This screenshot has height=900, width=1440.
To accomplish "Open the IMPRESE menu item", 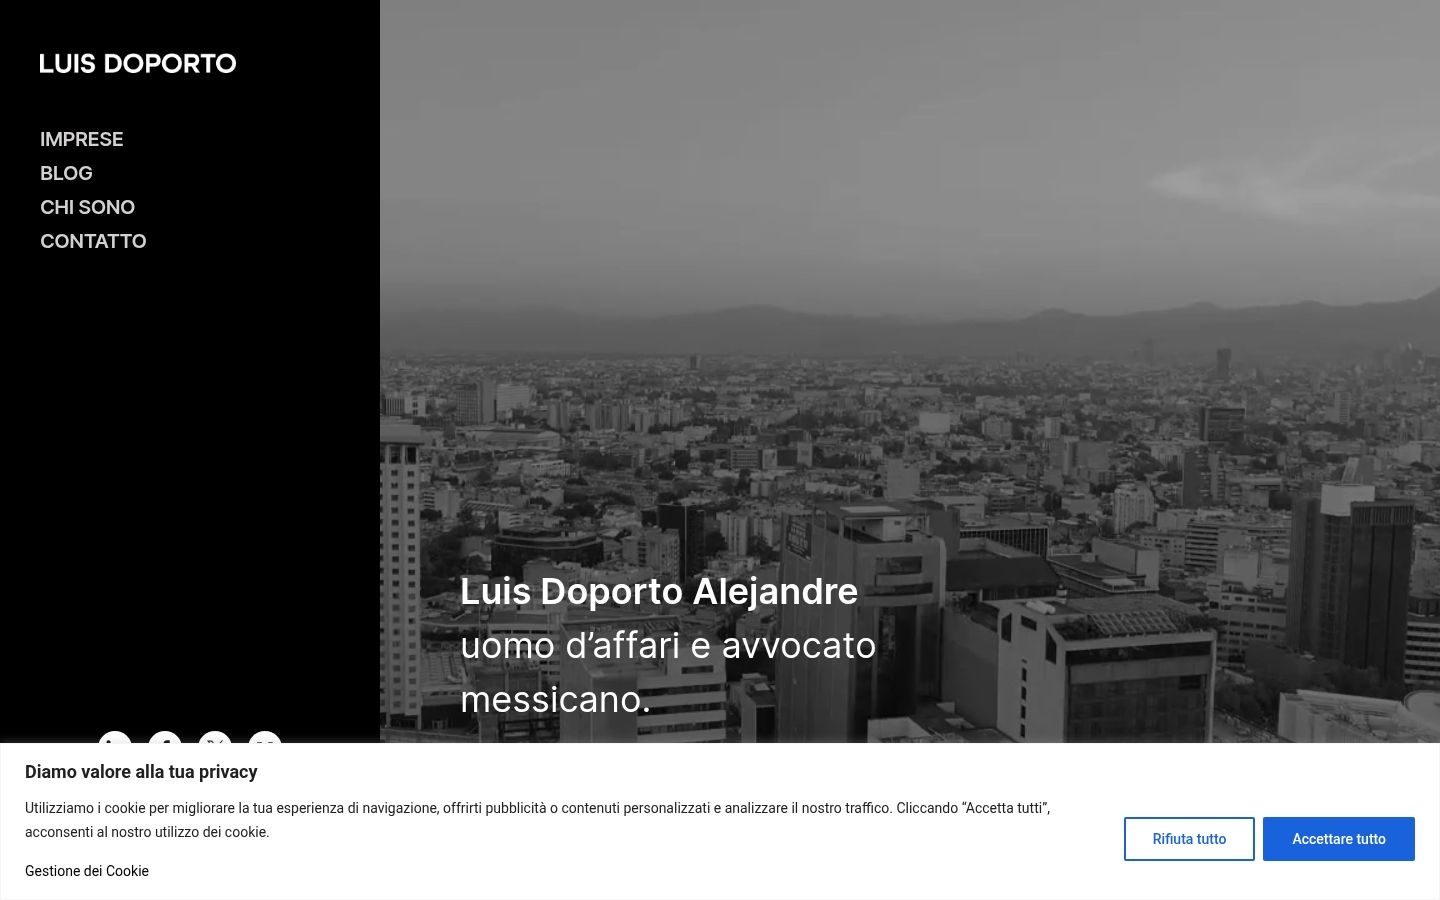I will (82, 139).
